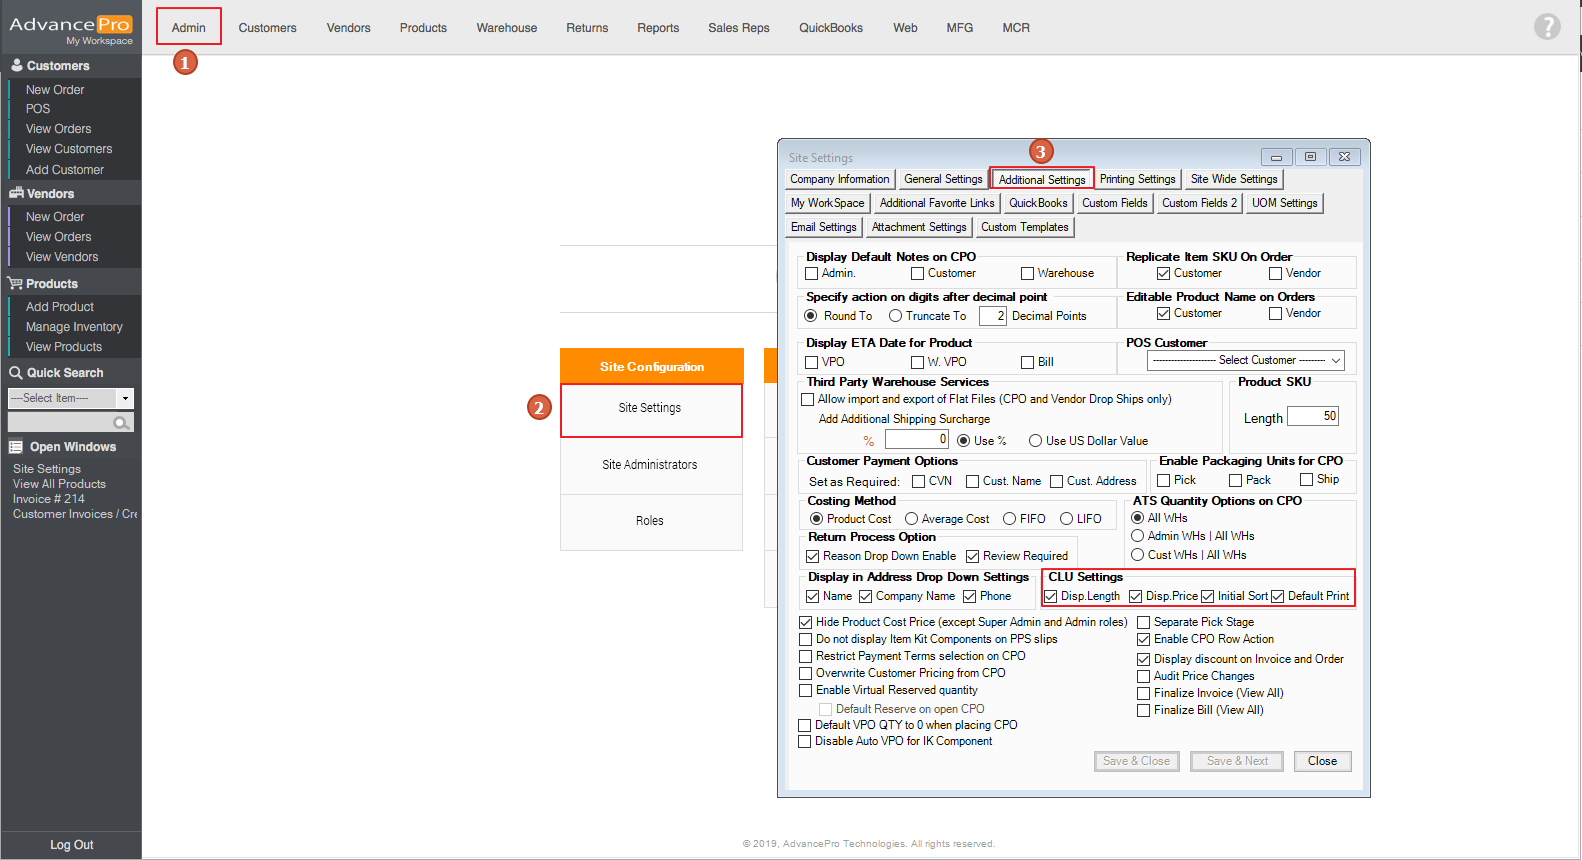Expand the Select Item quick search dropdown
The image size is (1582, 860).
(125, 398)
